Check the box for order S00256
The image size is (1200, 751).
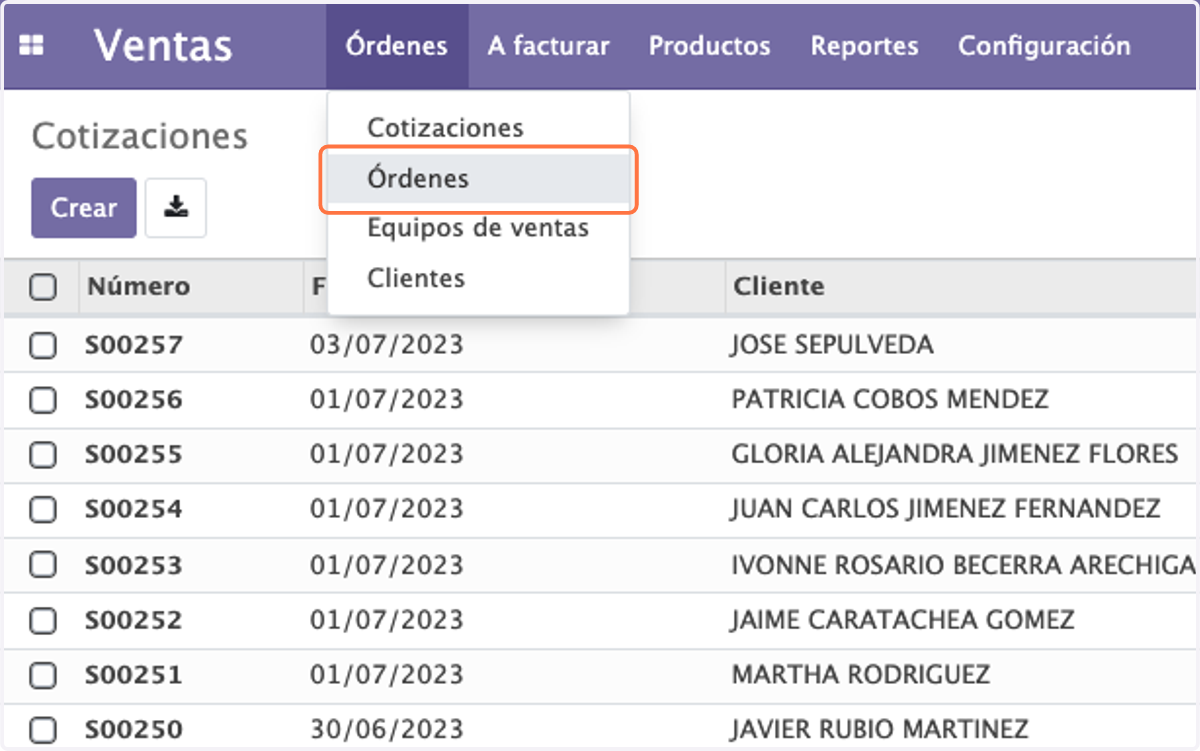tap(42, 400)
